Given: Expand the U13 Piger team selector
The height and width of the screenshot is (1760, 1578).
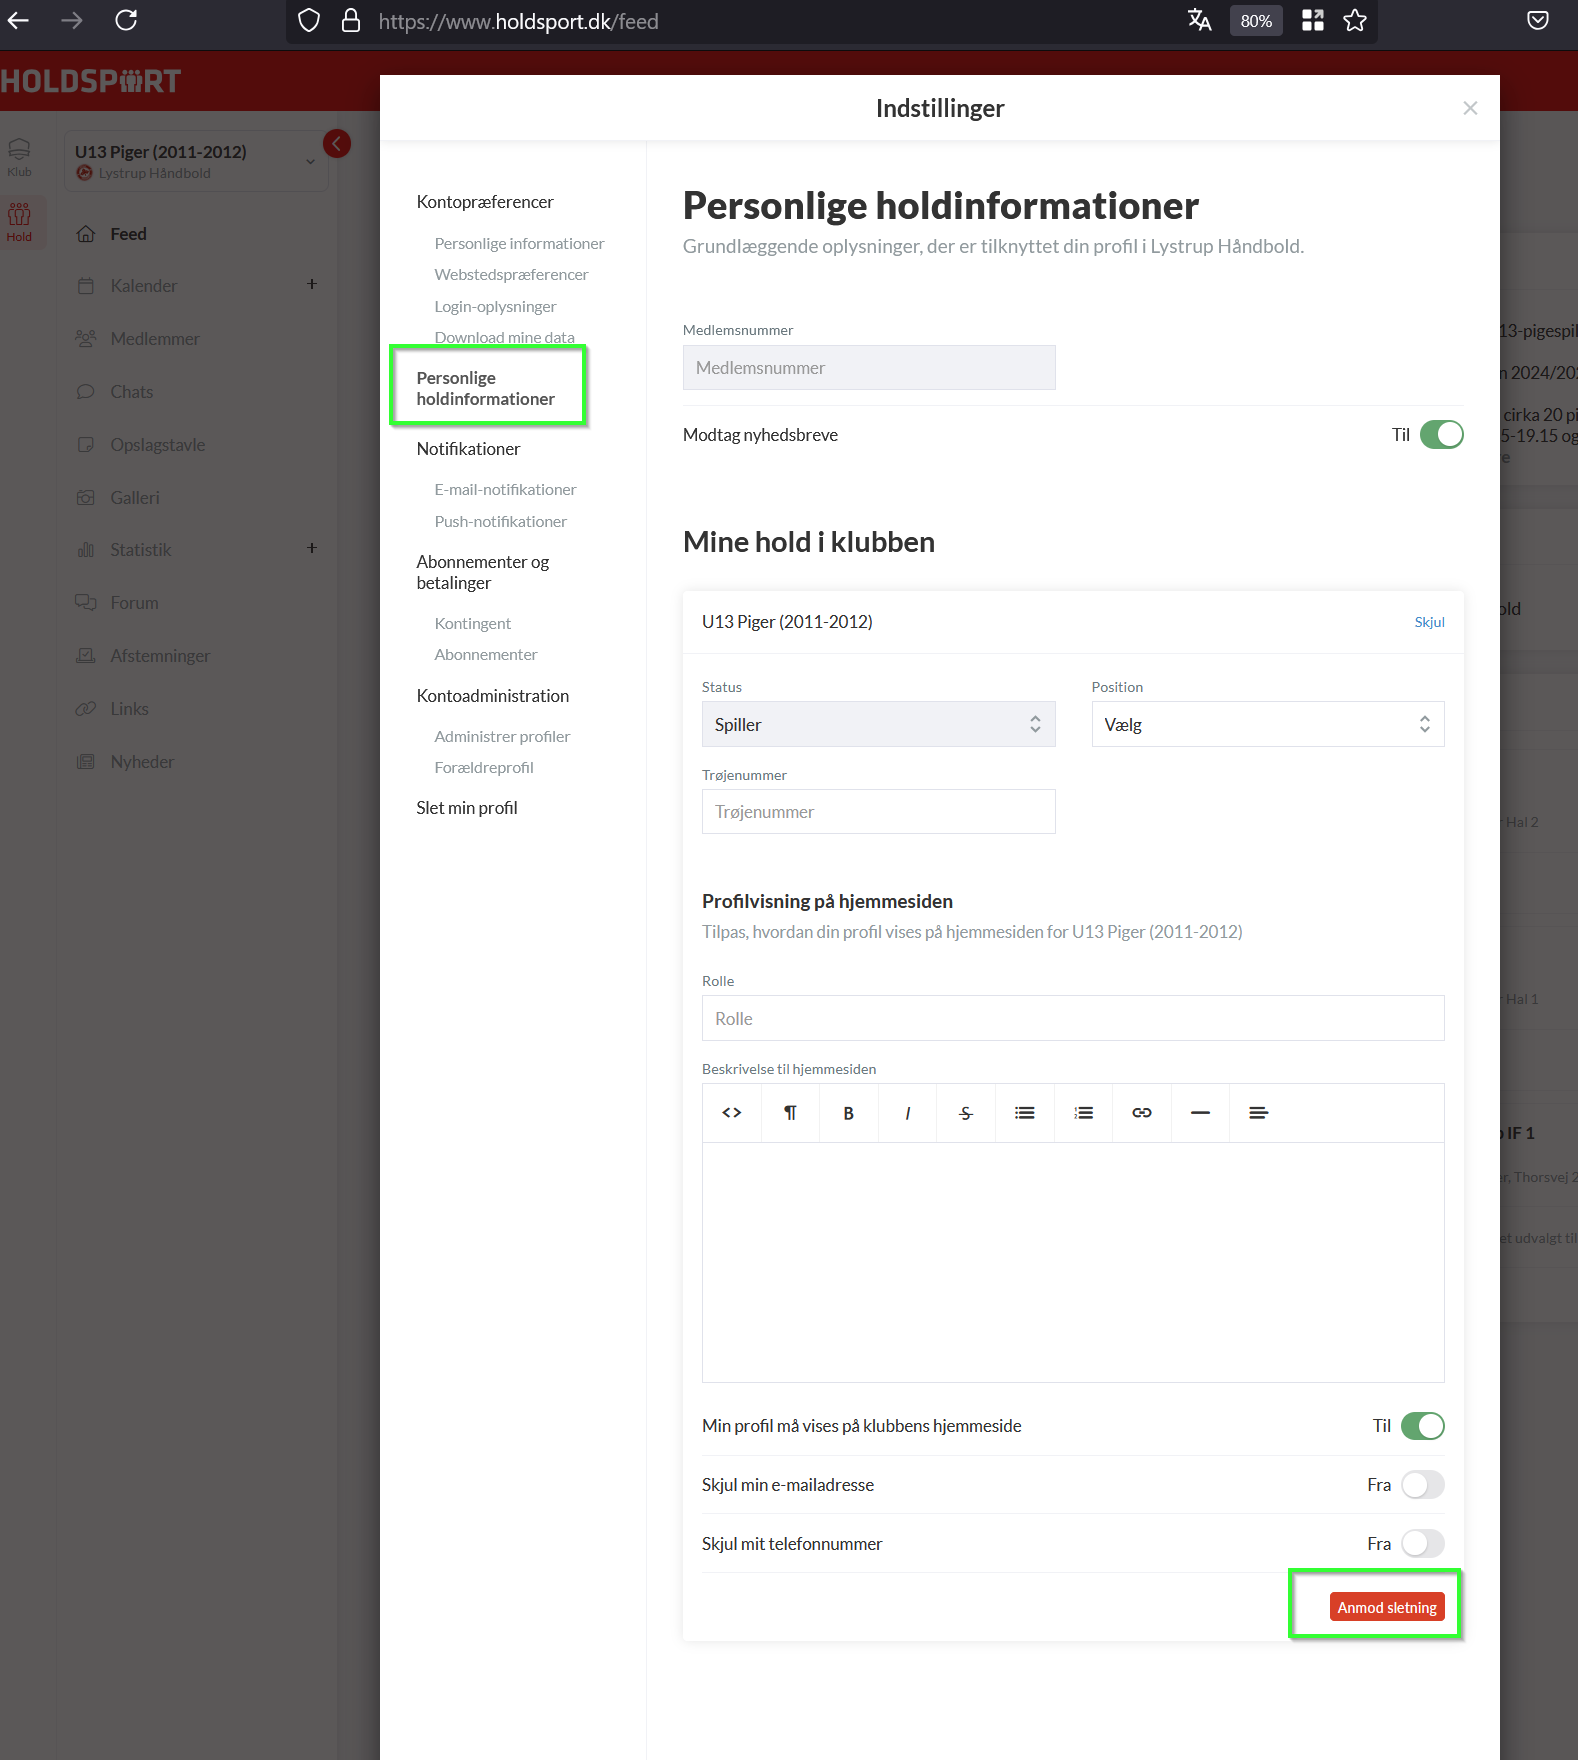Looking at the screenshot, I should tap(196, 161).
